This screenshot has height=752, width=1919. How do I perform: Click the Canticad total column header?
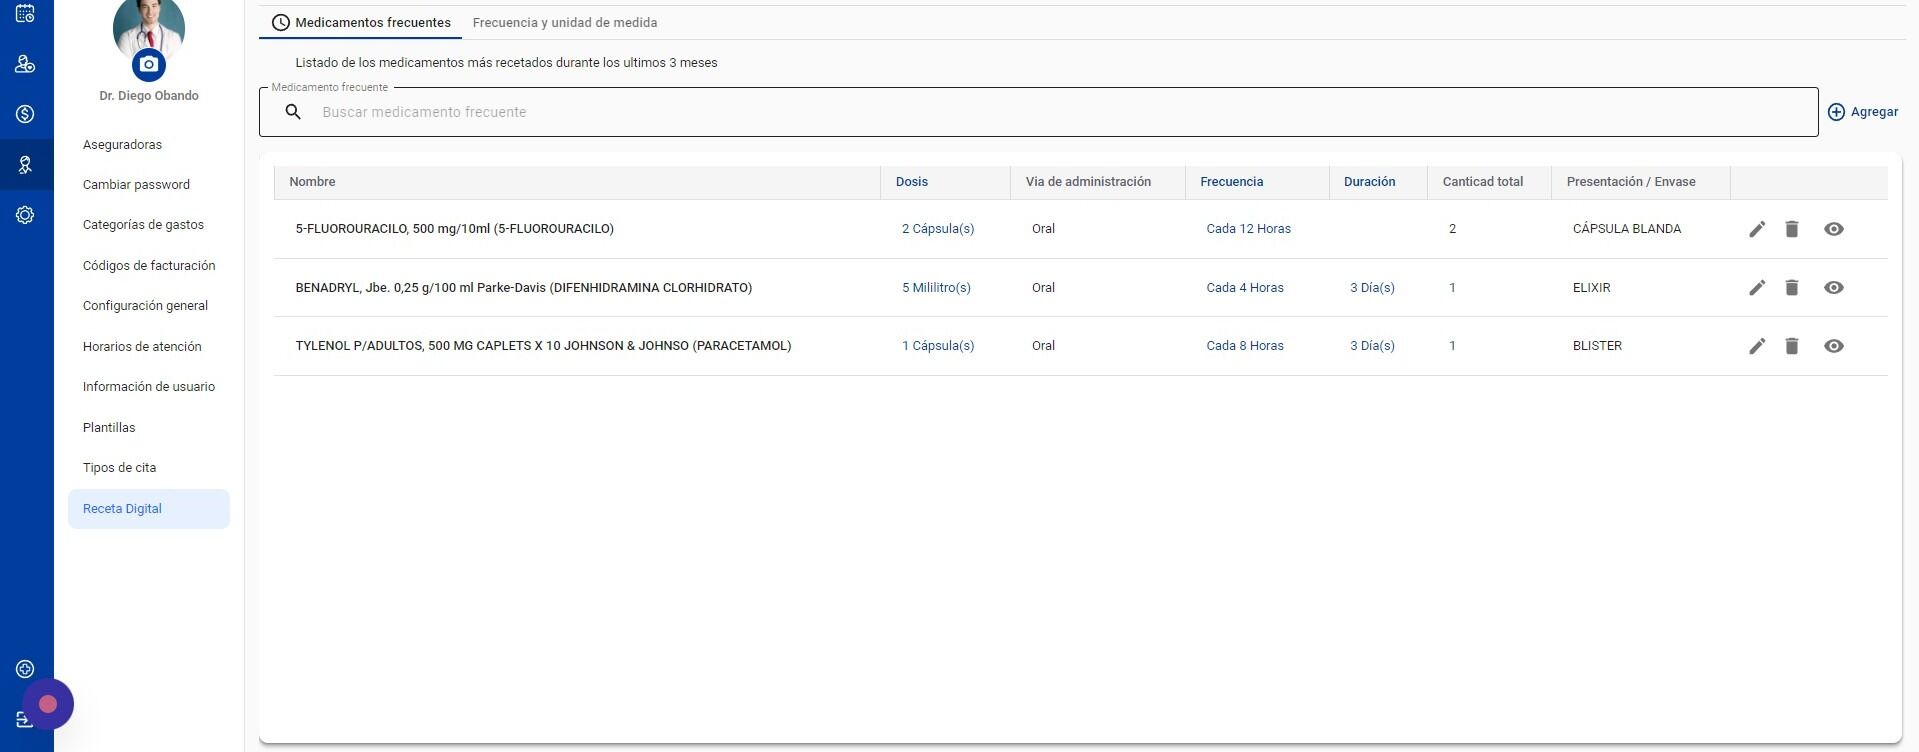tap(1483, 182)
